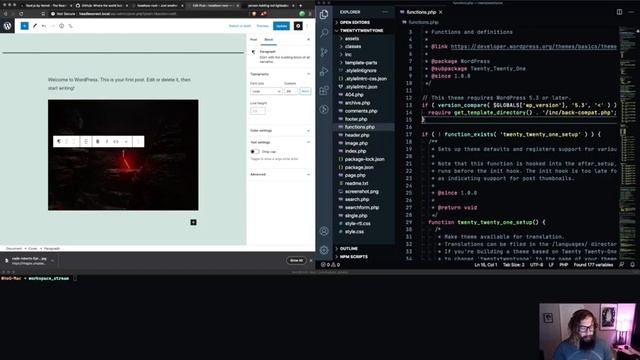
Task: Apply Italic in the block toolbar
Action: pos(107,141)
